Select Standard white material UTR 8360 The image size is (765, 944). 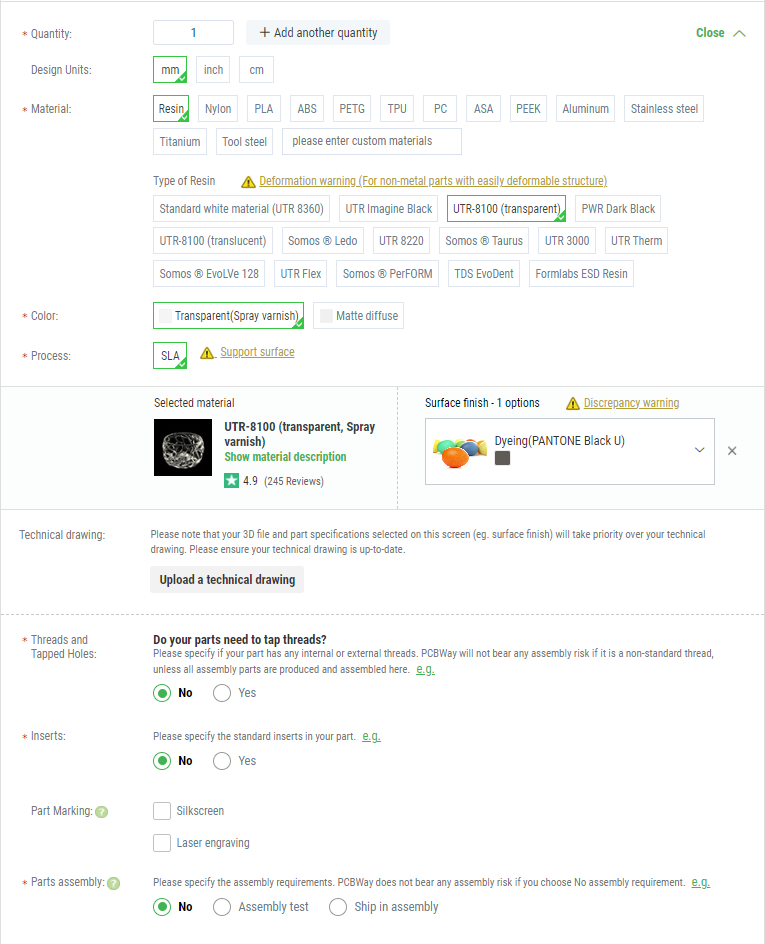[x=241, y=209]
